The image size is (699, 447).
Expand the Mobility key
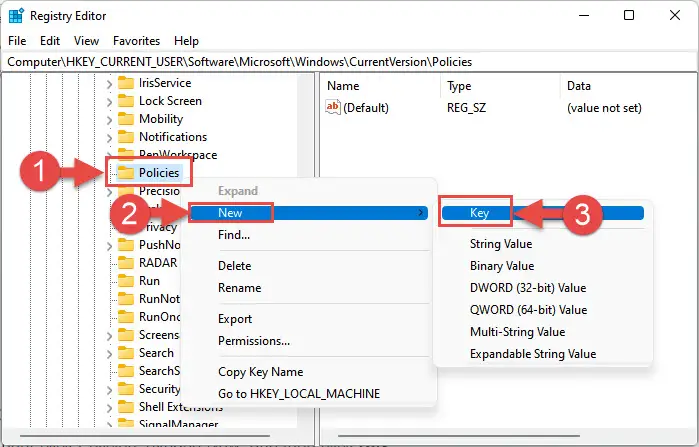pyautogui.click(x=109, y=119)
